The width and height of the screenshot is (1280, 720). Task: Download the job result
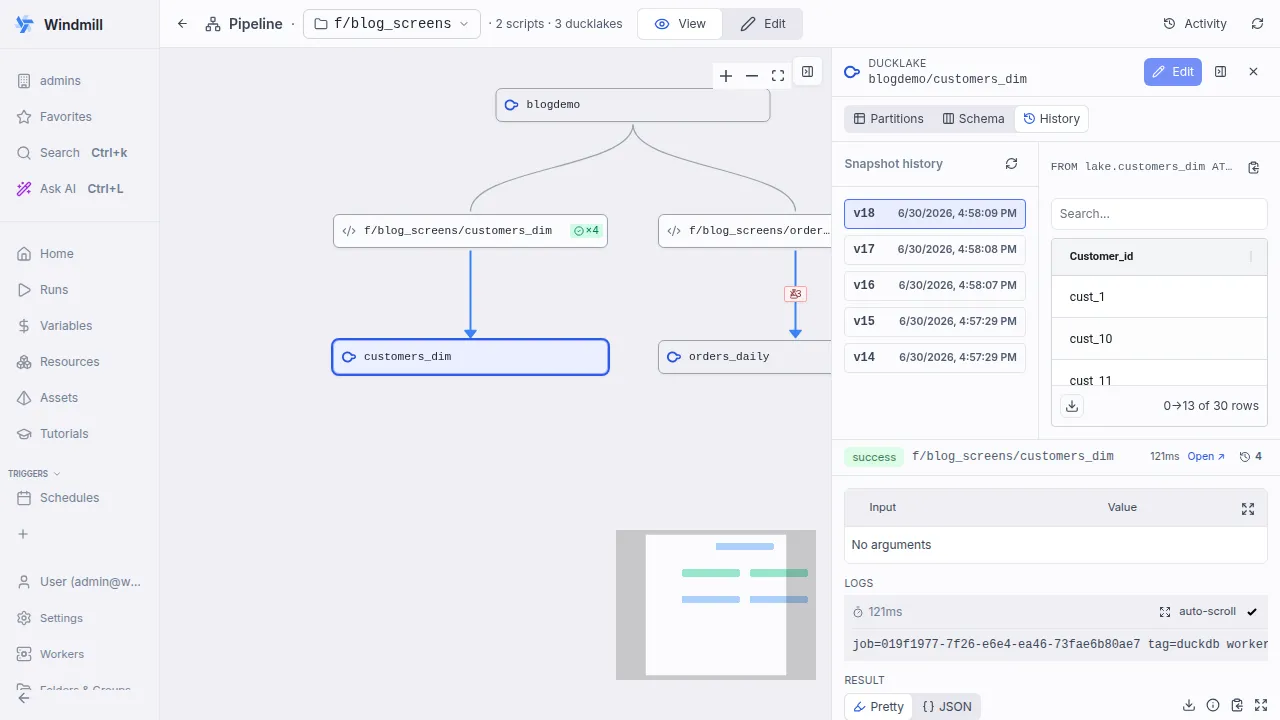[x=1189, y=705]
